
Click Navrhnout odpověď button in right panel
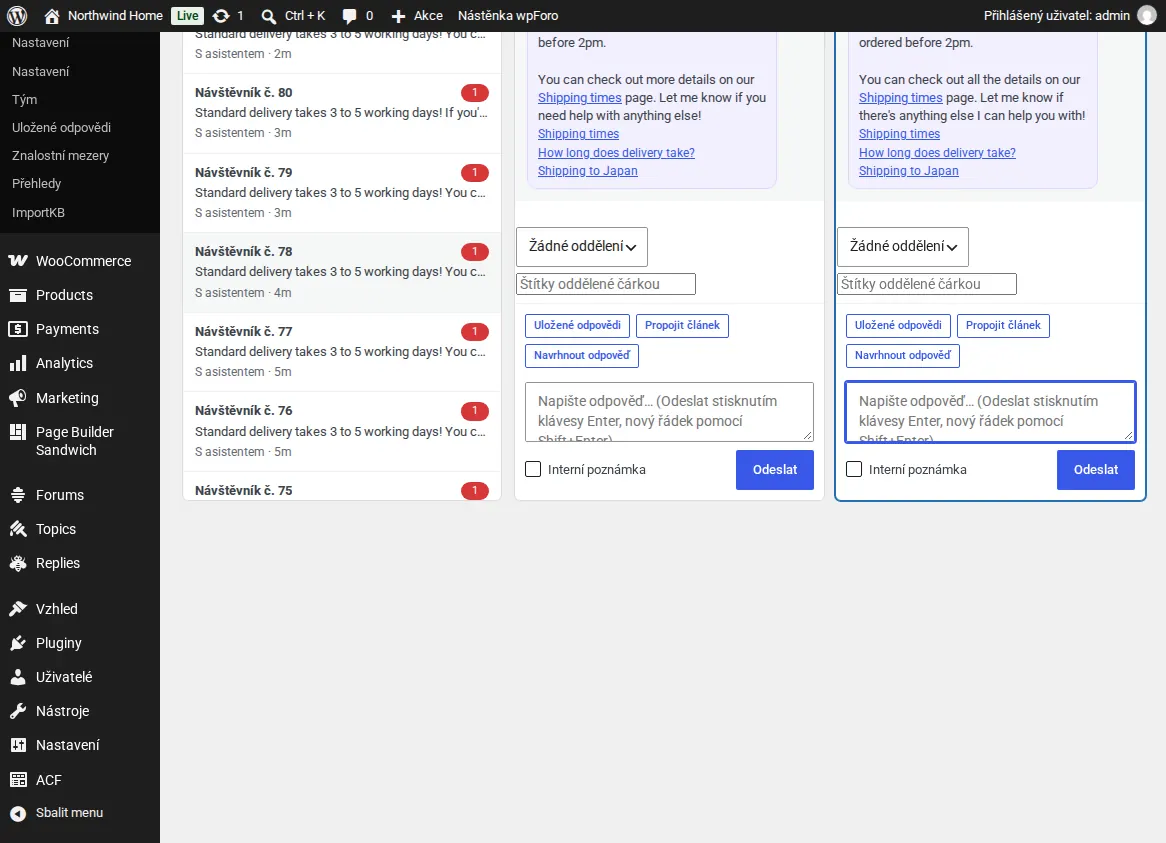(903, 355)
